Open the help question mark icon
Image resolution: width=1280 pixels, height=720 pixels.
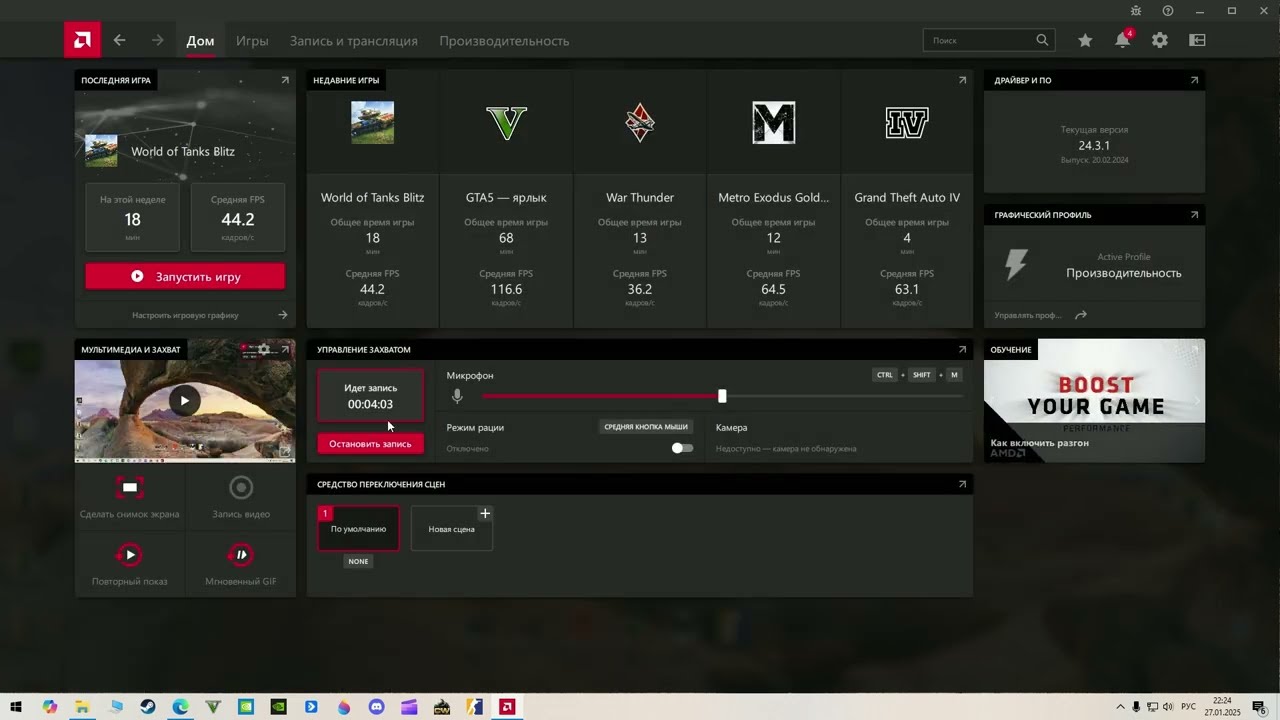tap(1168, 10)
